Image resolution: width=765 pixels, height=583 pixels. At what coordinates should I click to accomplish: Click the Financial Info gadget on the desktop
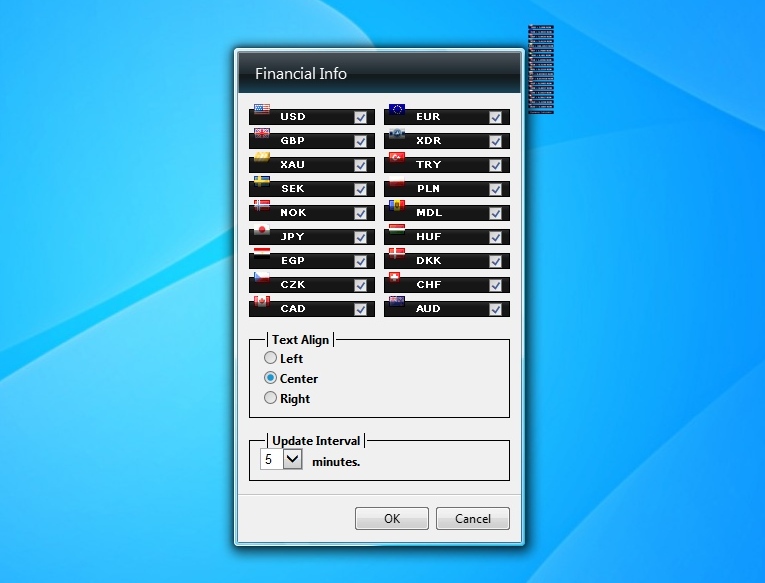tap(541, 69)
